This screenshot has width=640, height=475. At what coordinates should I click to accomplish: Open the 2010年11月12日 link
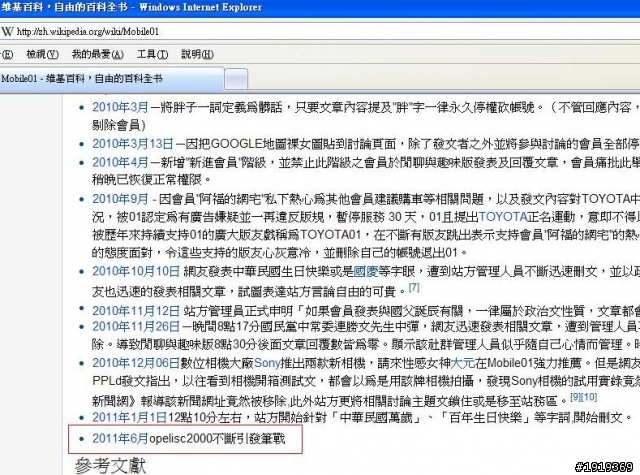coord(136,311)
